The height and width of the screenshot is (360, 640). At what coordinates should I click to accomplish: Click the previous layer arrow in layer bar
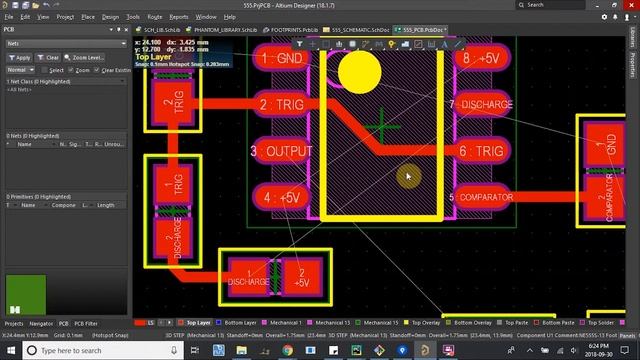(x=161, y=322)
